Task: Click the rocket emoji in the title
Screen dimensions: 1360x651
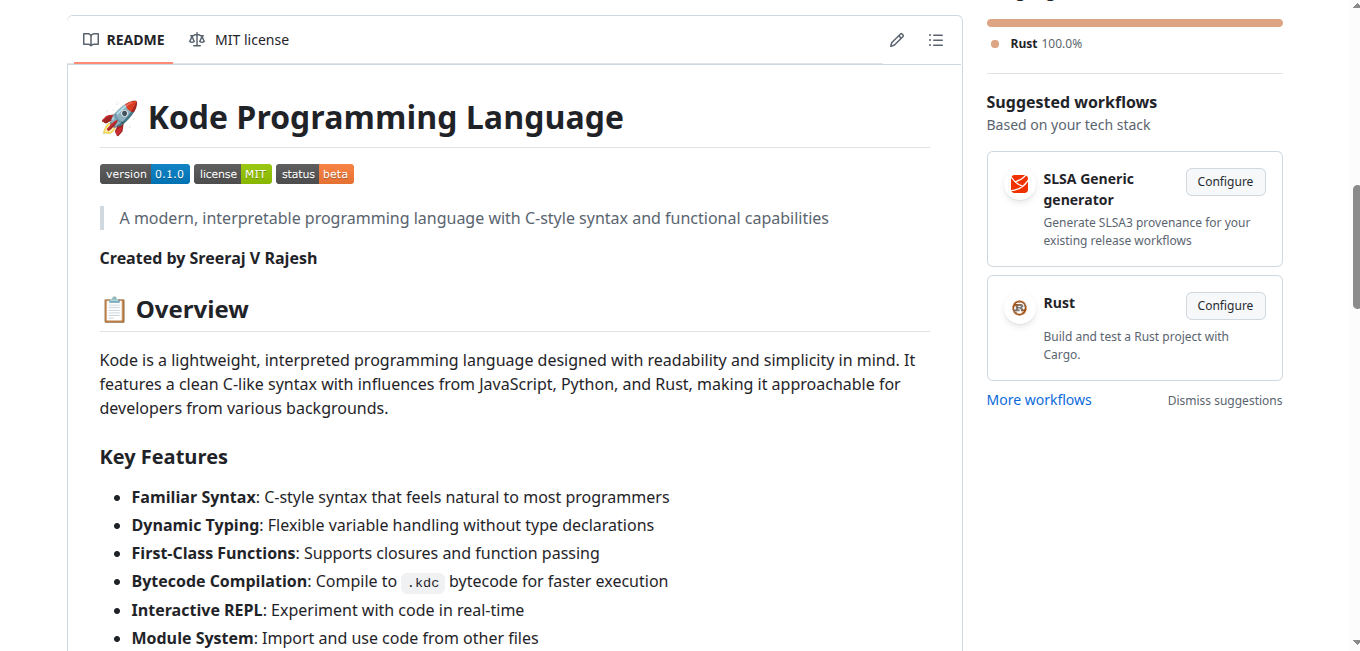Action: [119, 118]
